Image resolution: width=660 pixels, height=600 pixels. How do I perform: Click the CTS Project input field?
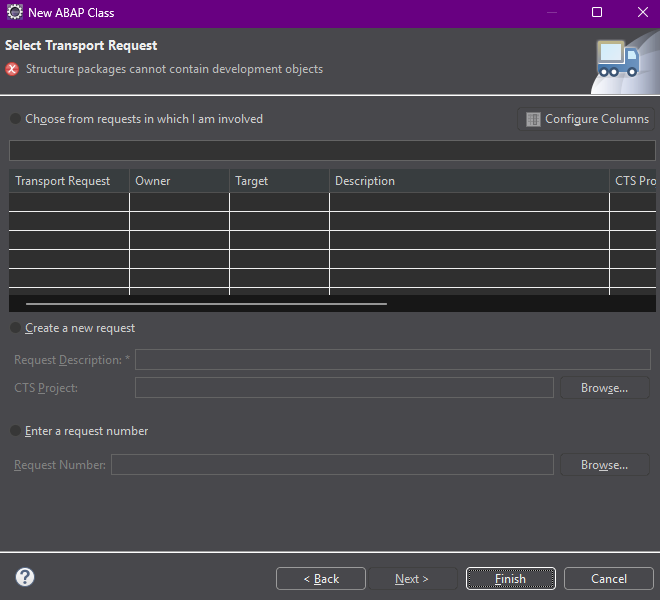click(344, 387)
